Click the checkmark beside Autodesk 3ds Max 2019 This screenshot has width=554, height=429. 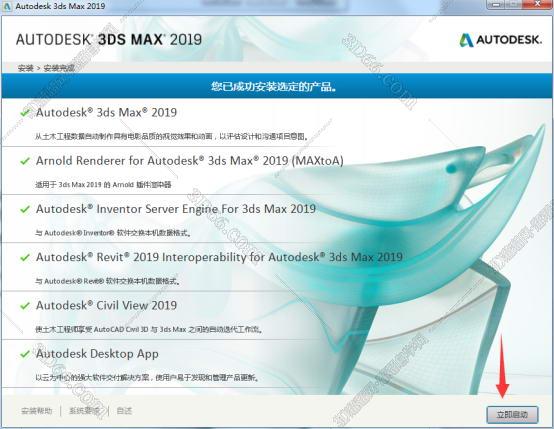coord(25,113)
